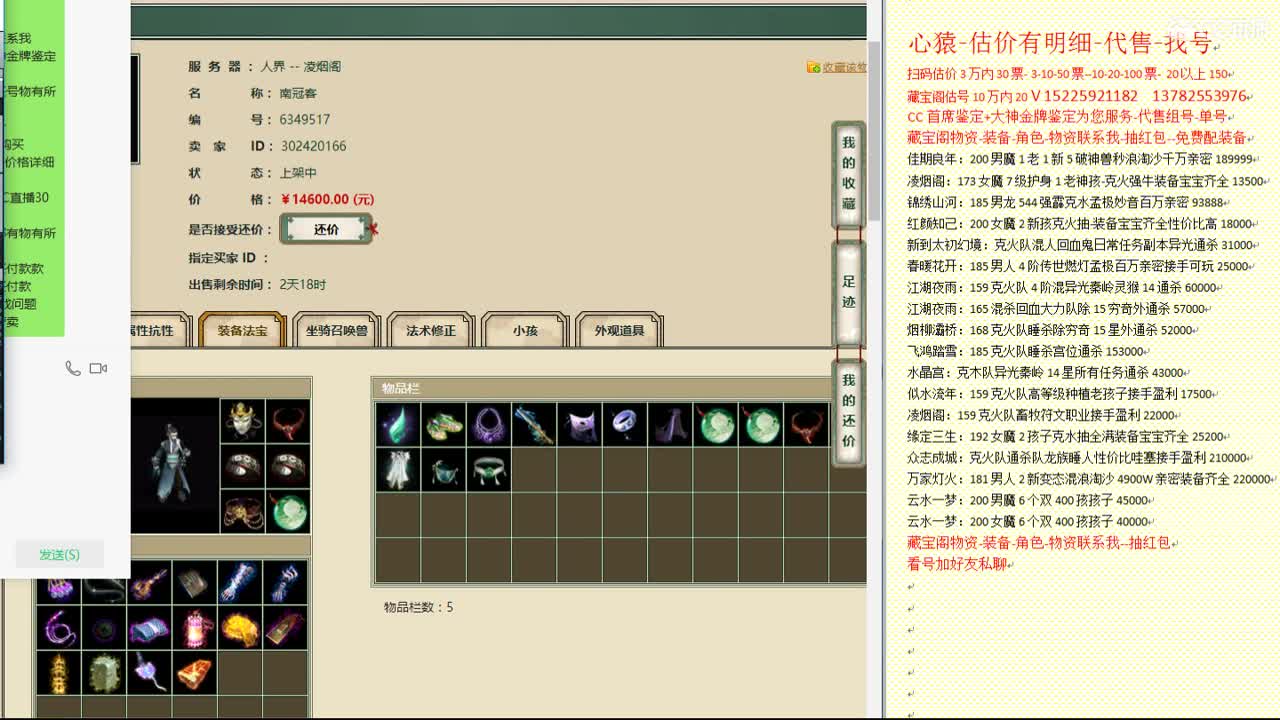The height and width of the screenshot is (720, 1280).
Task: Click the green crystal feather item in 物品栏
Action: pos(397,425)
